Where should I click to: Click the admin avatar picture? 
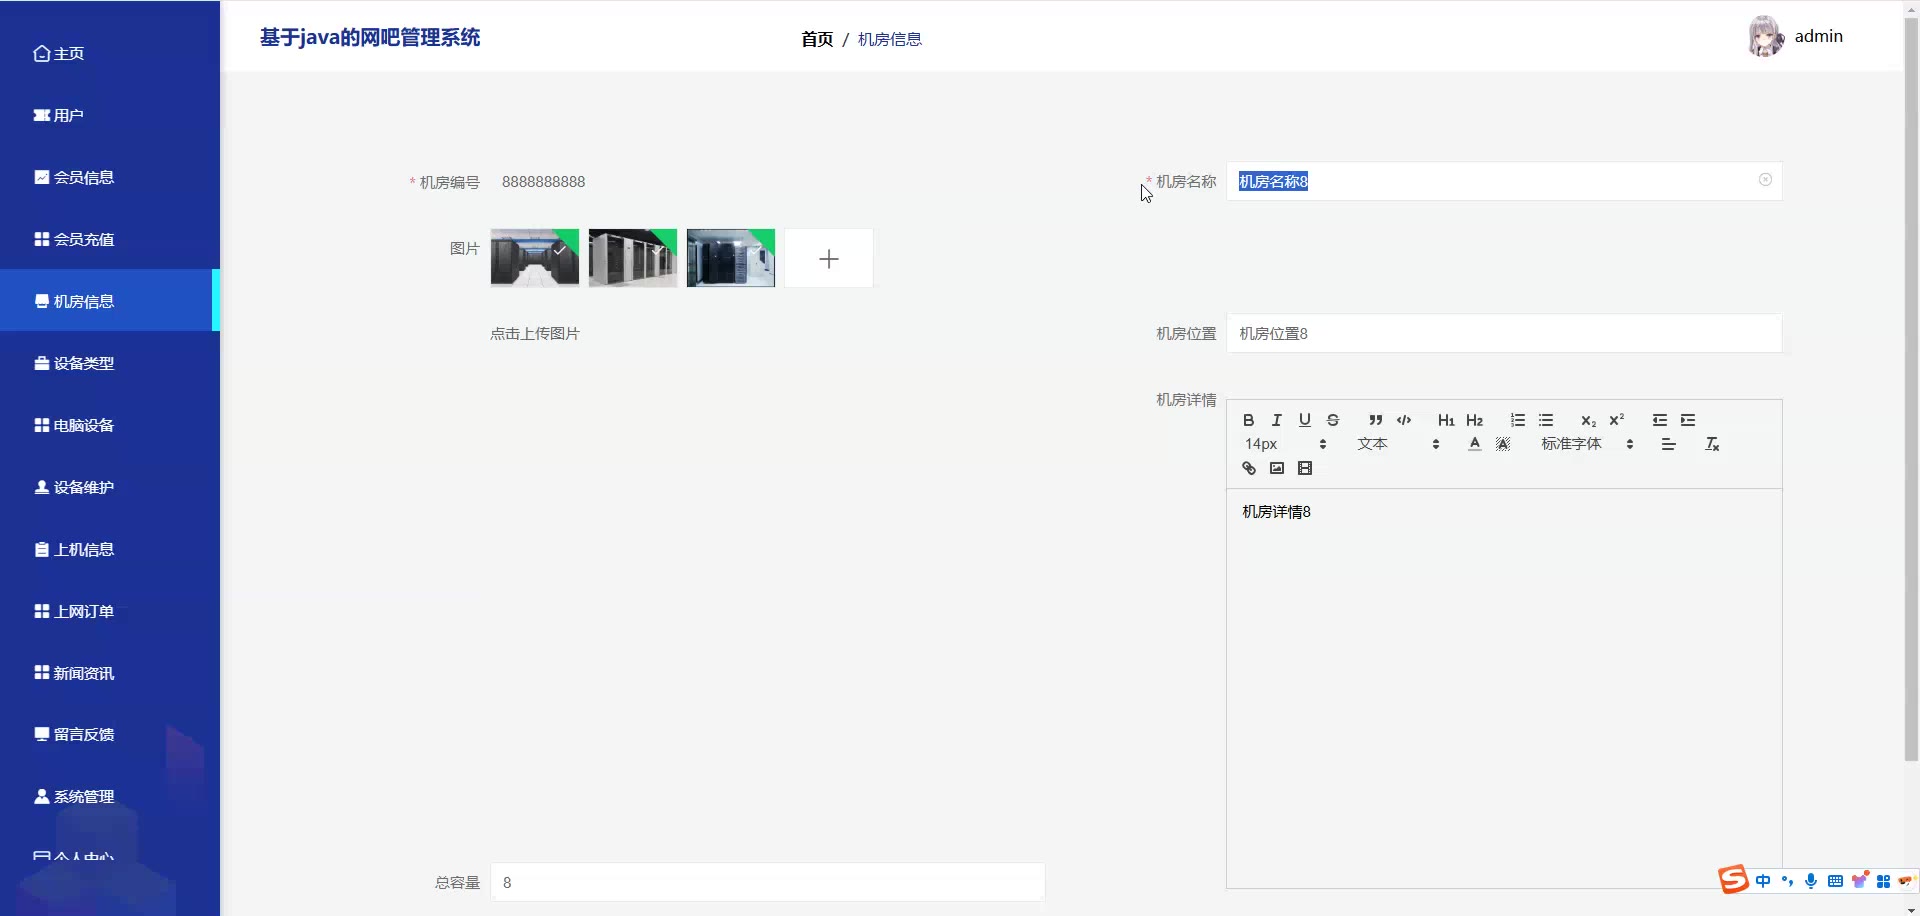point(1766,36)
